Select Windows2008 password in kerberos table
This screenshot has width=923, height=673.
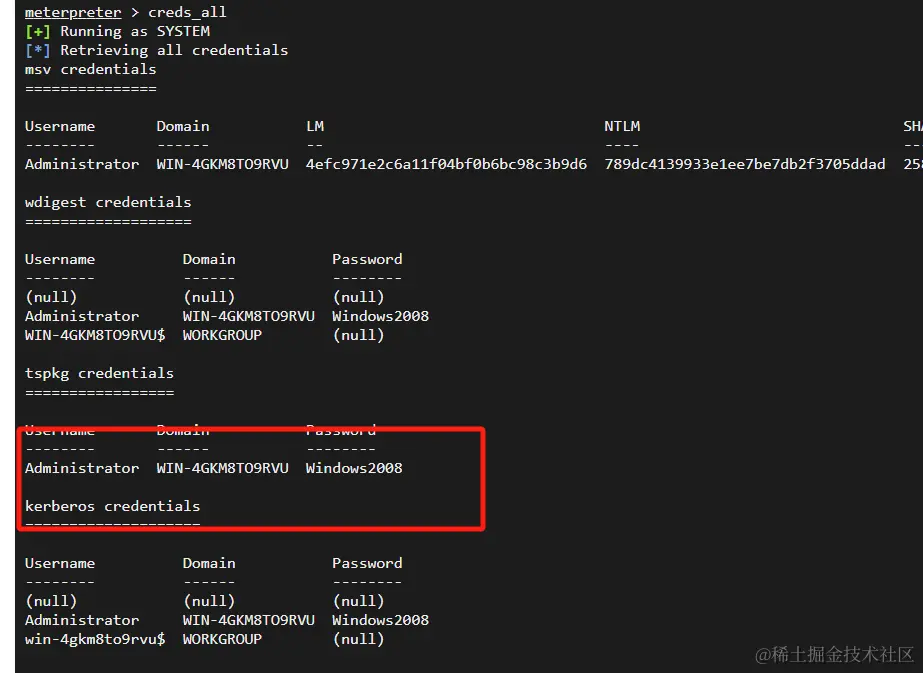(380, 620)
